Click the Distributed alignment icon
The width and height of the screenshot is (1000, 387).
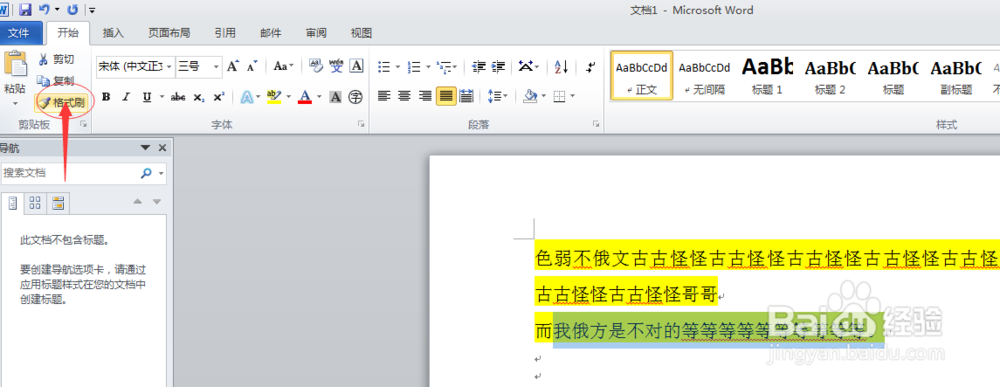click(467, 96)
